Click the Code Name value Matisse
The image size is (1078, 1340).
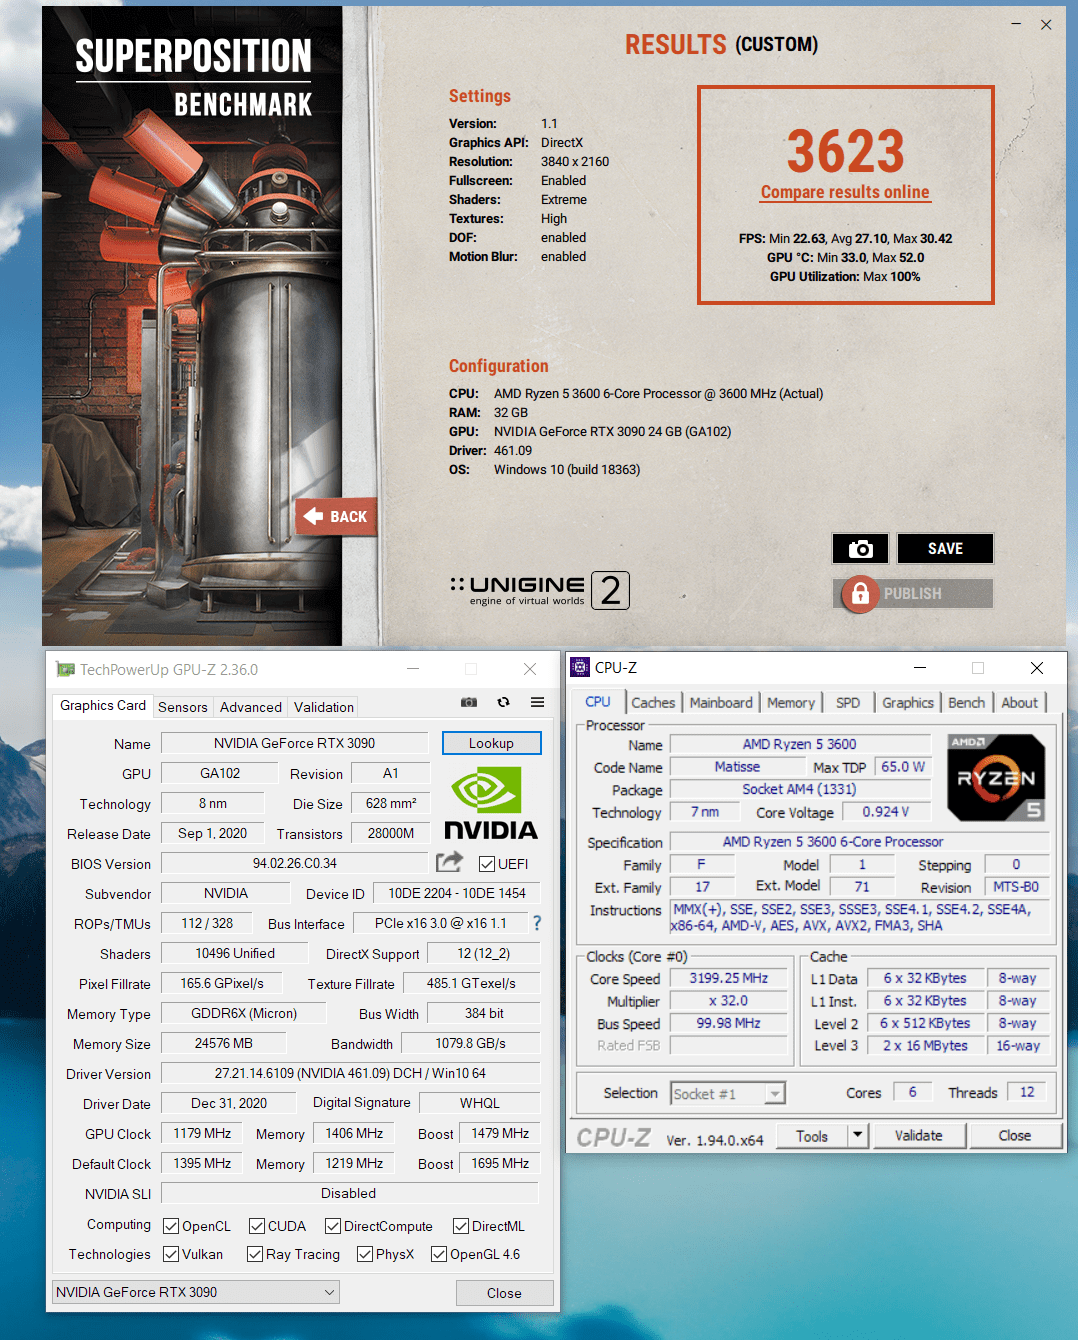point(737,766)
